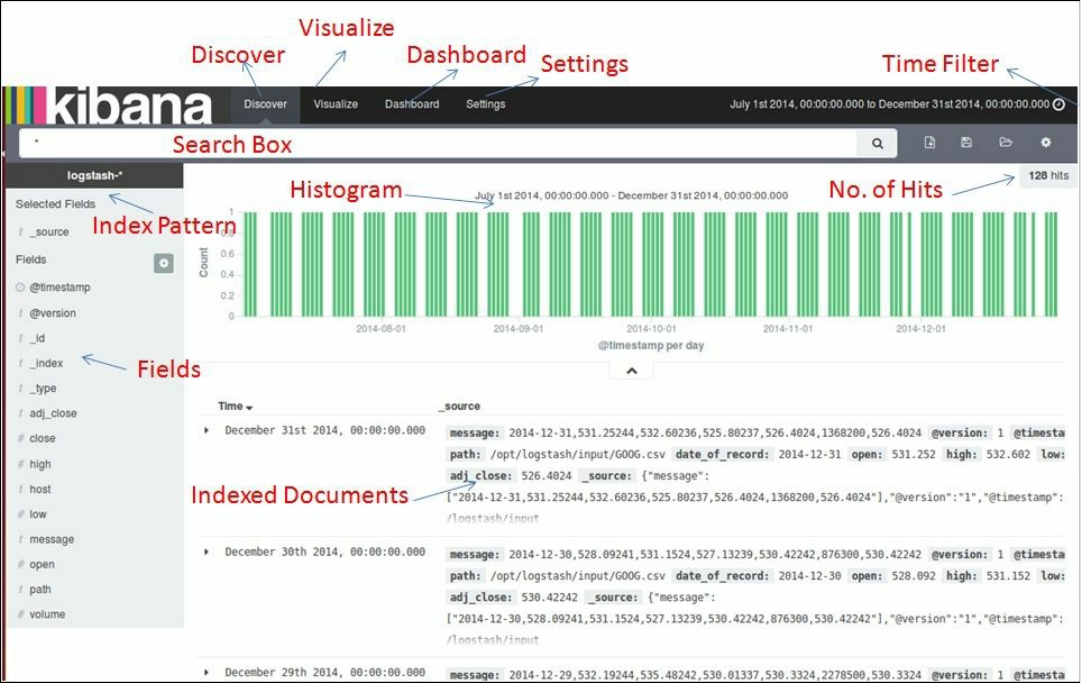
Task: Click the Kibana logo
Action: (x=108, y=105)
